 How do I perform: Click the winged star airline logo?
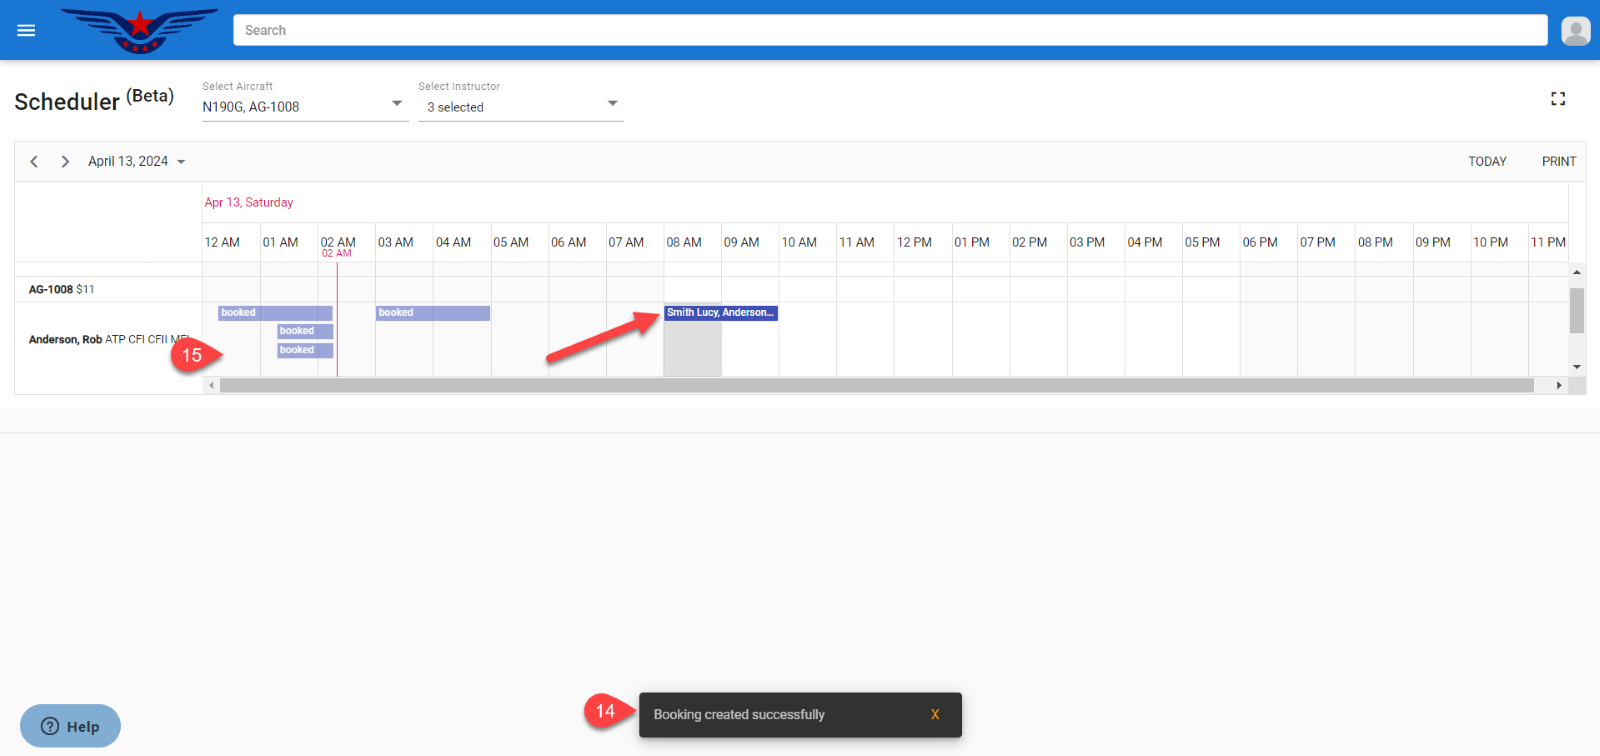(140, 30)
